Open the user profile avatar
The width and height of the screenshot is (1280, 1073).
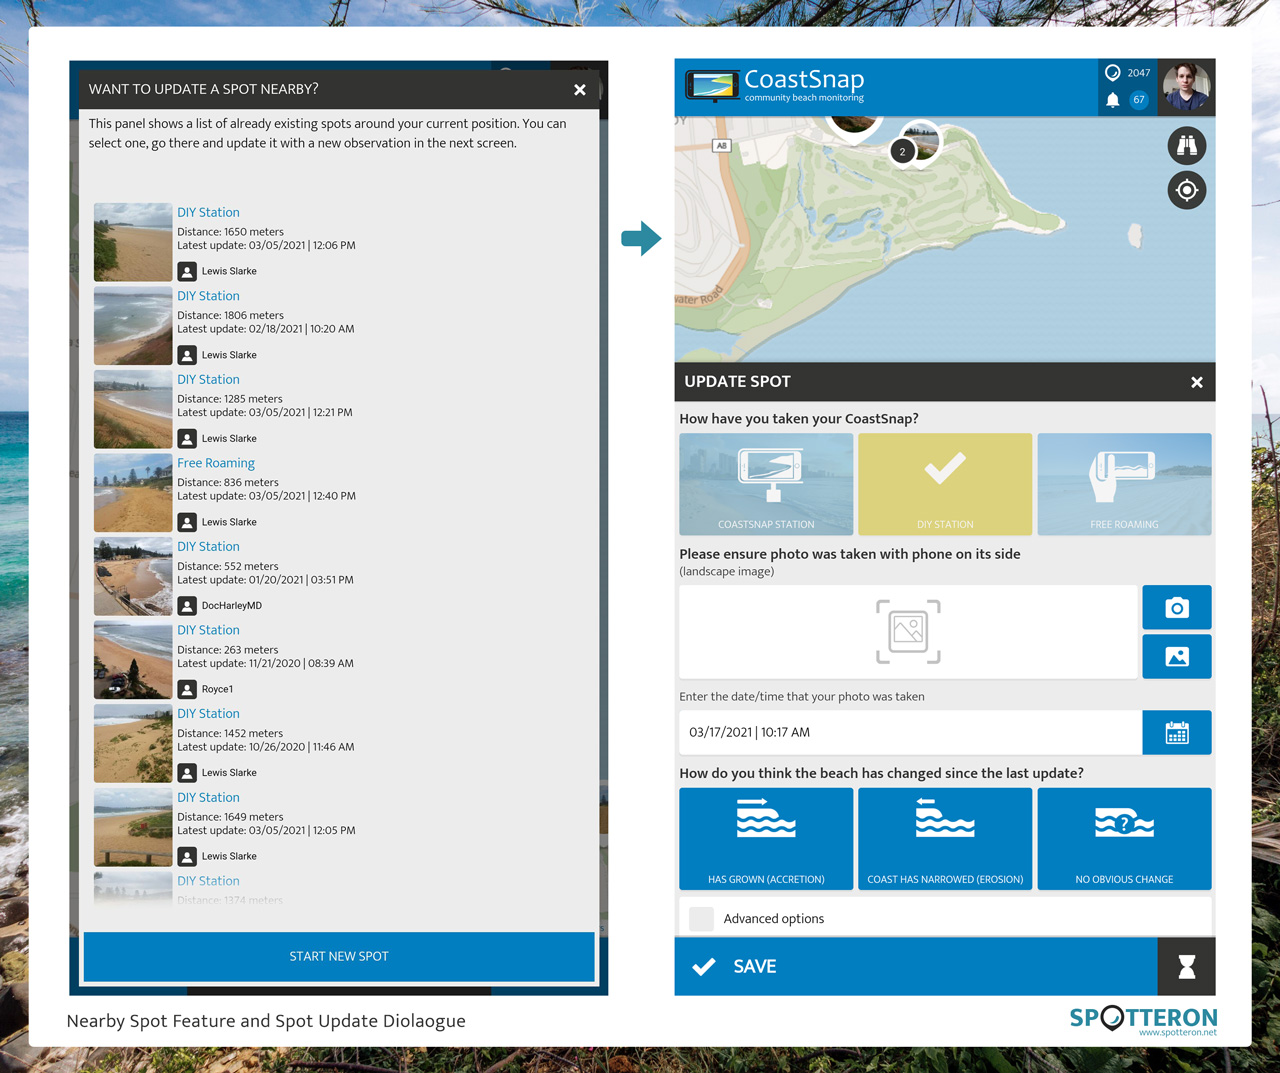[x=1186, y=87]
